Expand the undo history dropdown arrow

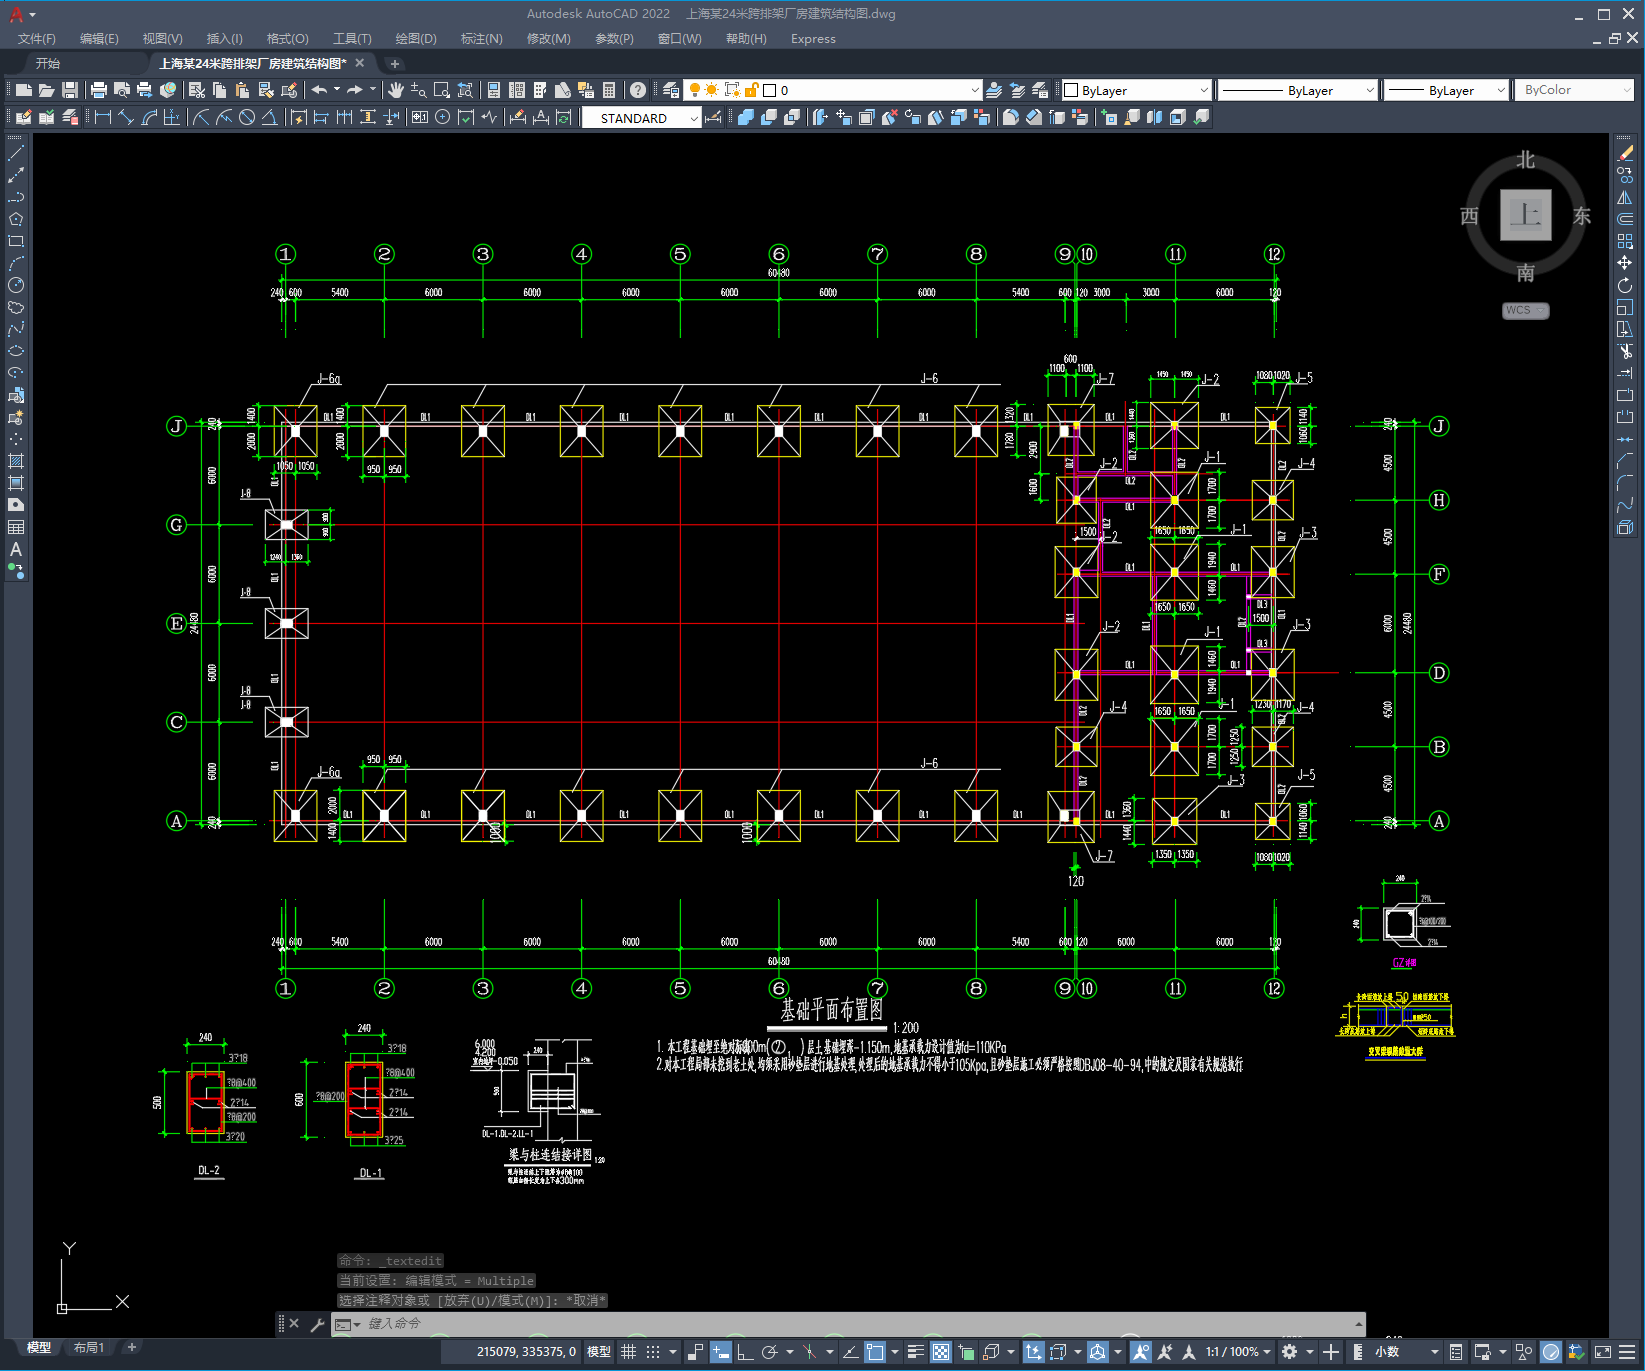337,90
